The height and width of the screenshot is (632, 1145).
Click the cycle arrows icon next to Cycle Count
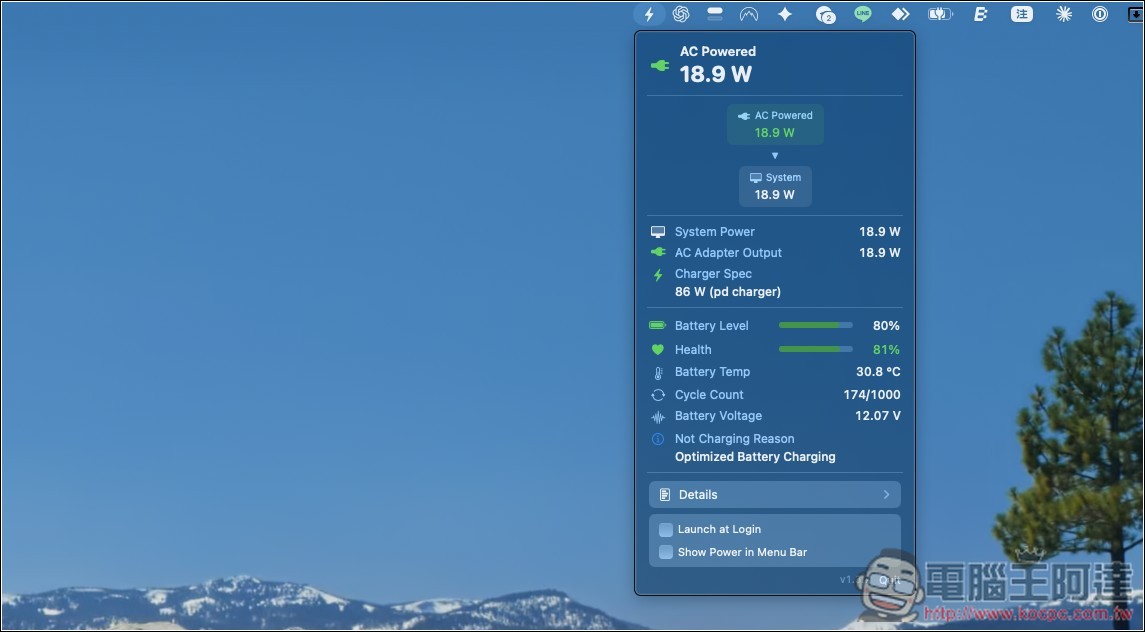pos(658,395)
